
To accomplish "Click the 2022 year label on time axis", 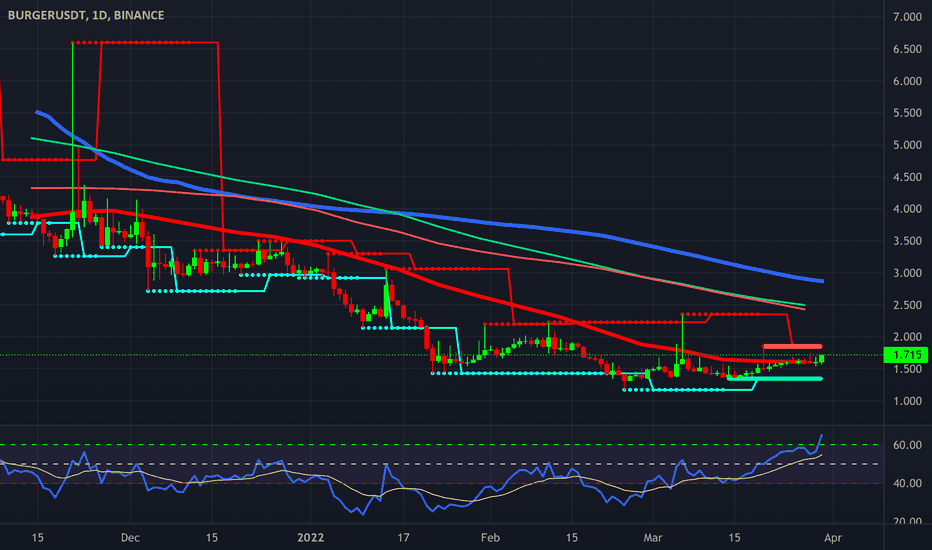I will click(x=310, y=538).
